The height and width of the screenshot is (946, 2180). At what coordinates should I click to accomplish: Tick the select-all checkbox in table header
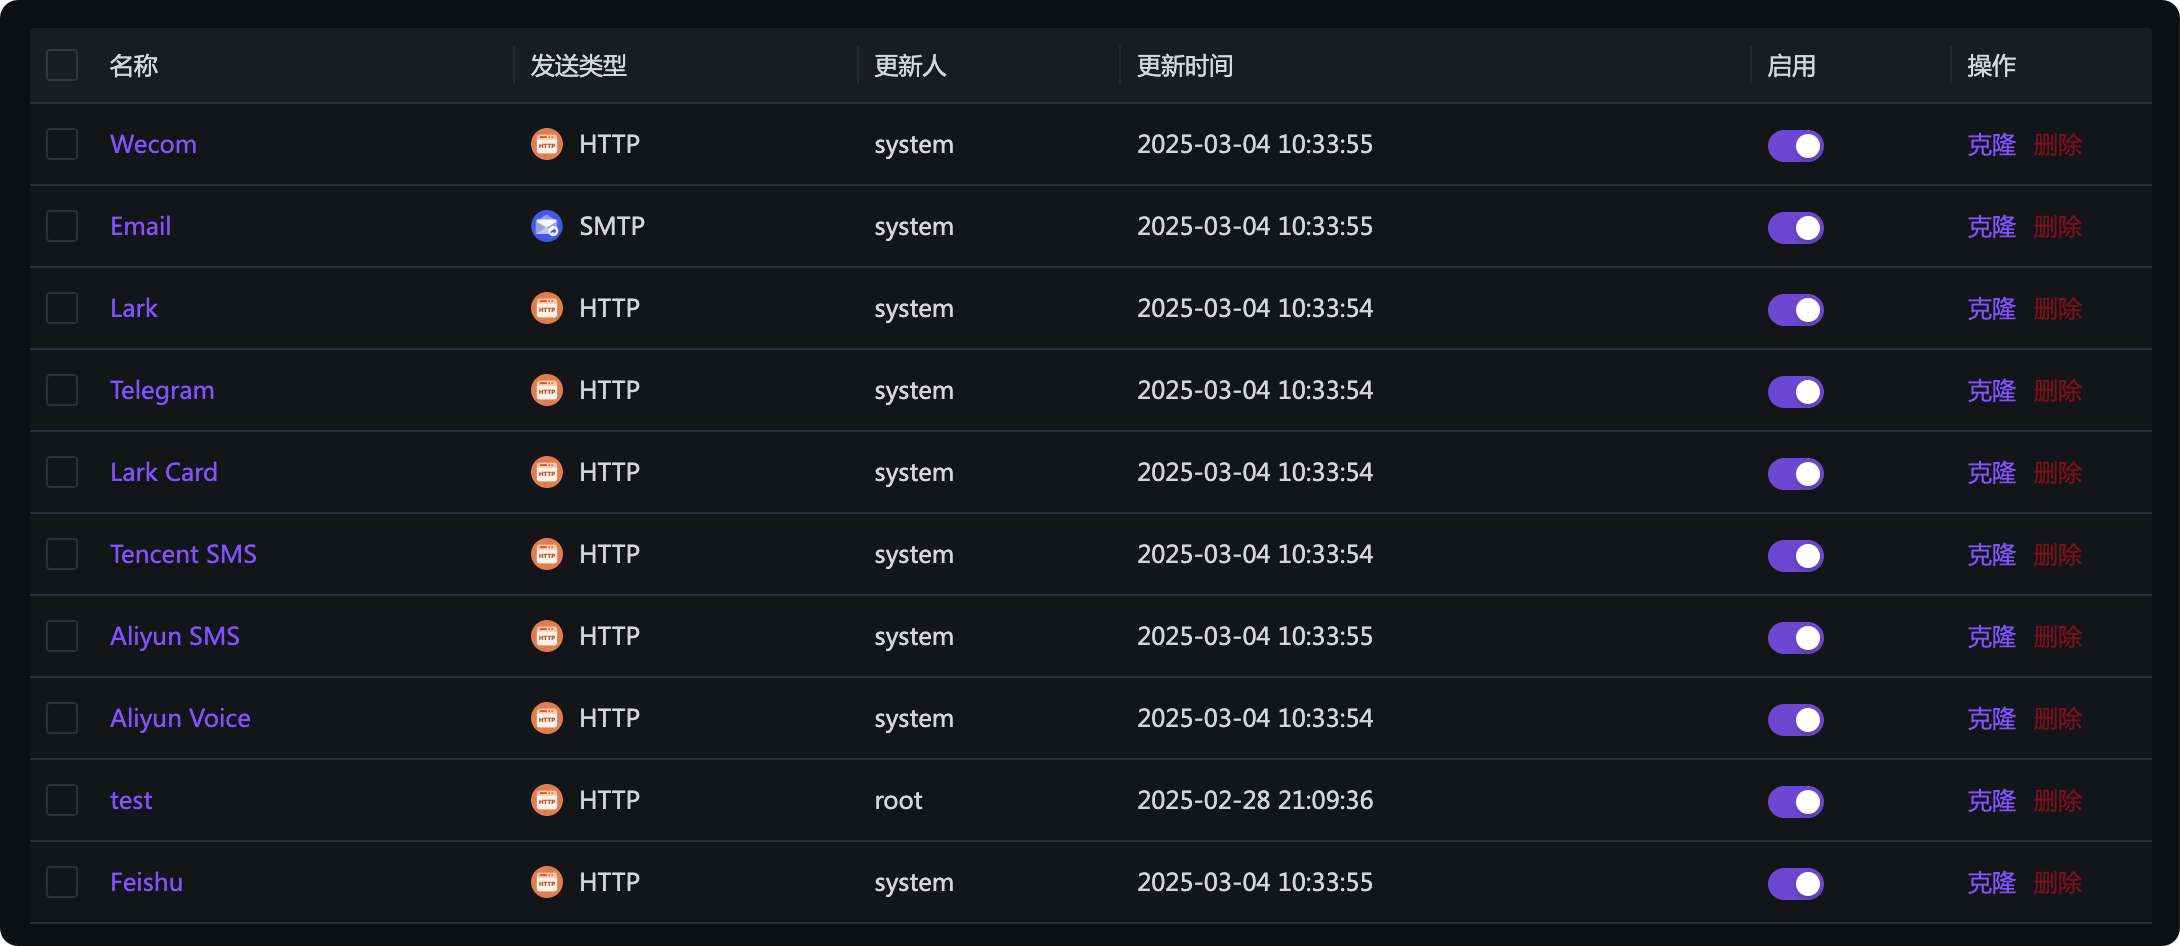coord(62,66)
